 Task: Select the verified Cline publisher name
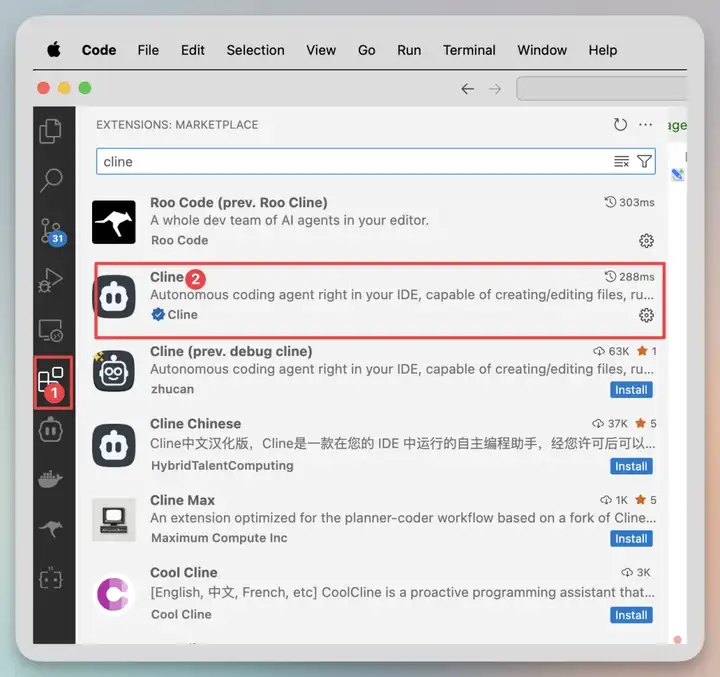tap(182, 315)
